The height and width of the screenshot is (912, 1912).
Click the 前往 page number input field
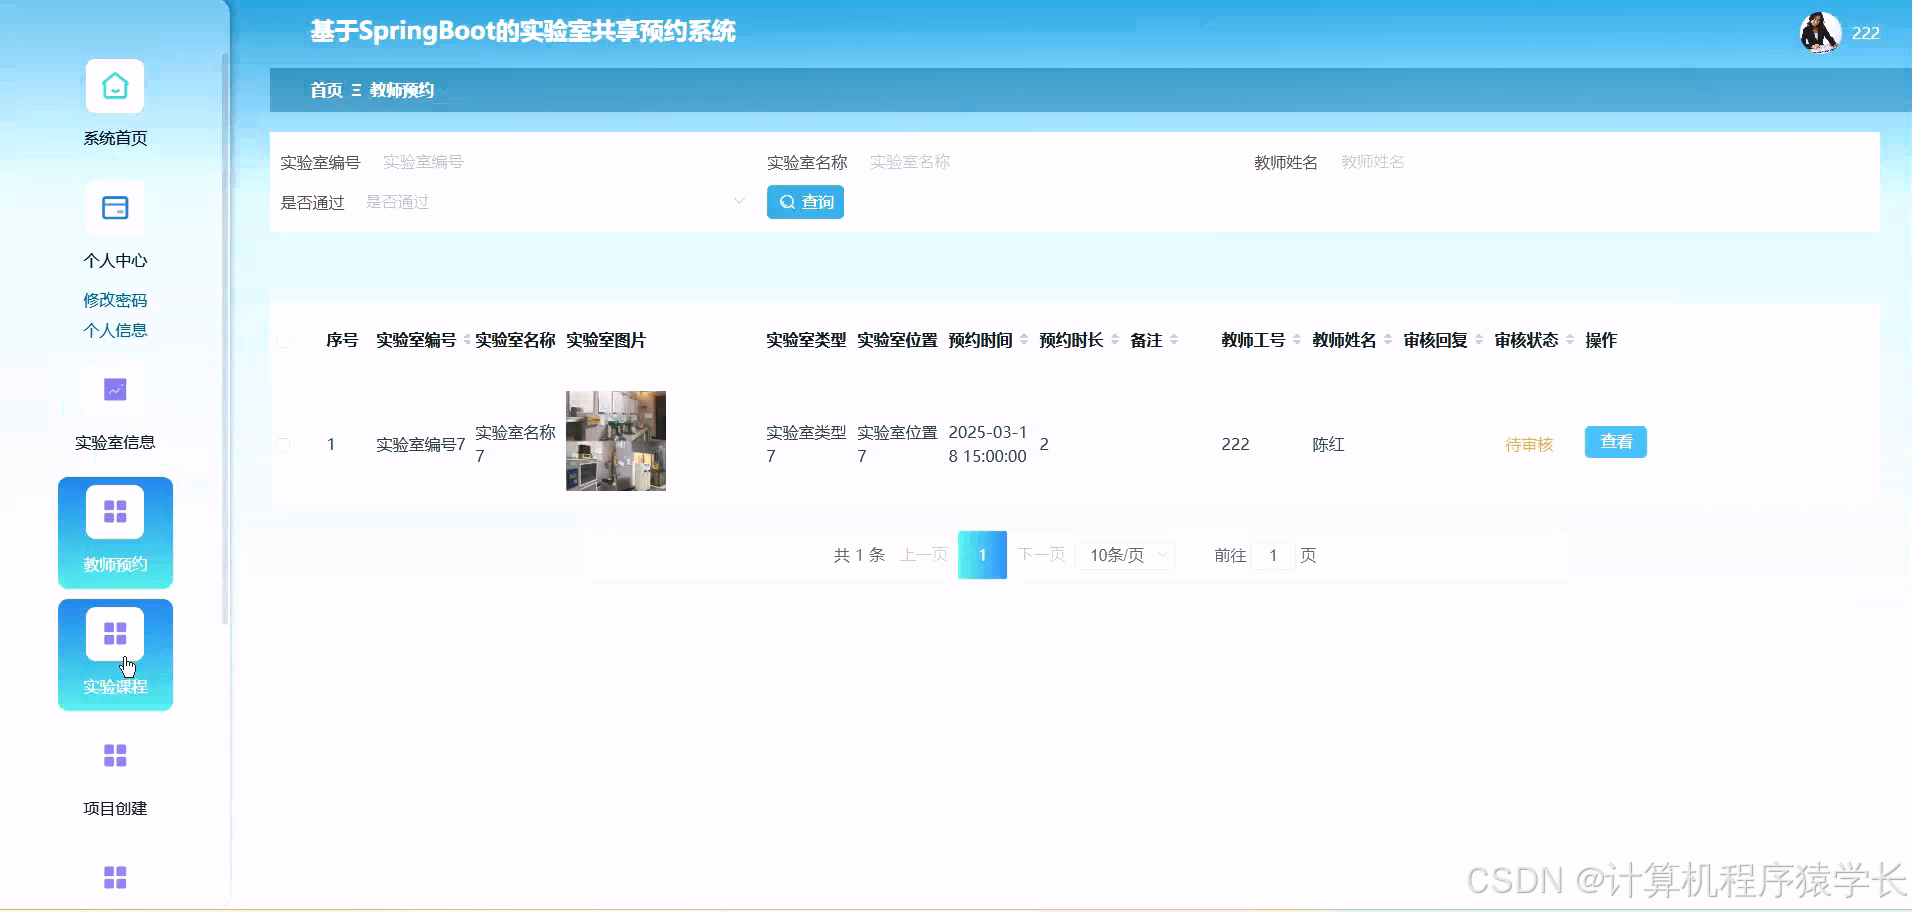(x=1271, y=555)
